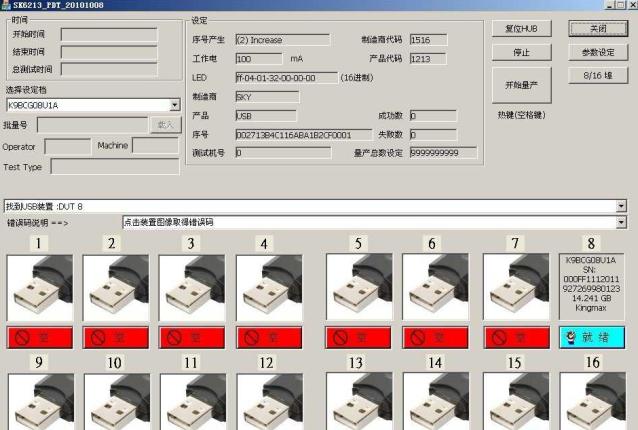Click the product USB field
Screen dimensions: 638x430
(266, 116)
